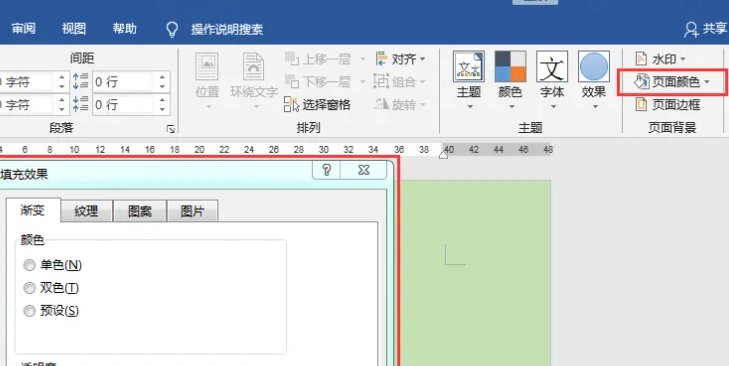Switch to the 渐变 tab
729x366 pixels.
(33, 211)
